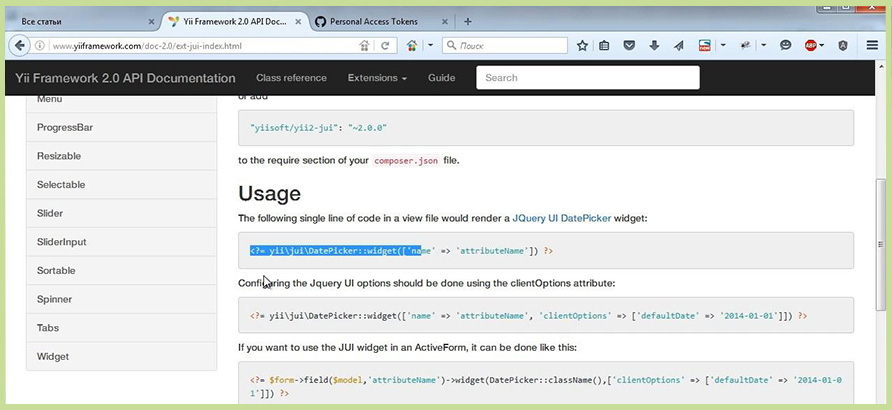Select Slider in sidebar

click(x=121, y=213)
